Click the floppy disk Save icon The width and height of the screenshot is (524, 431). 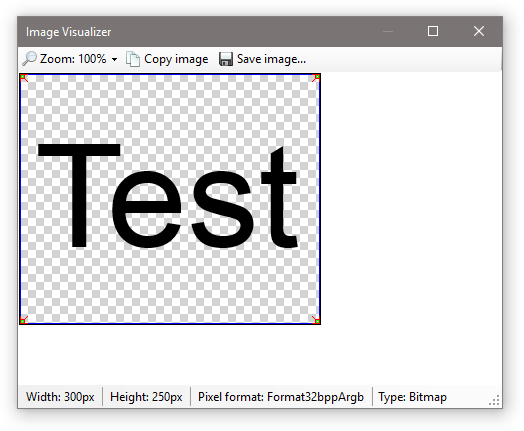point(226,59)
